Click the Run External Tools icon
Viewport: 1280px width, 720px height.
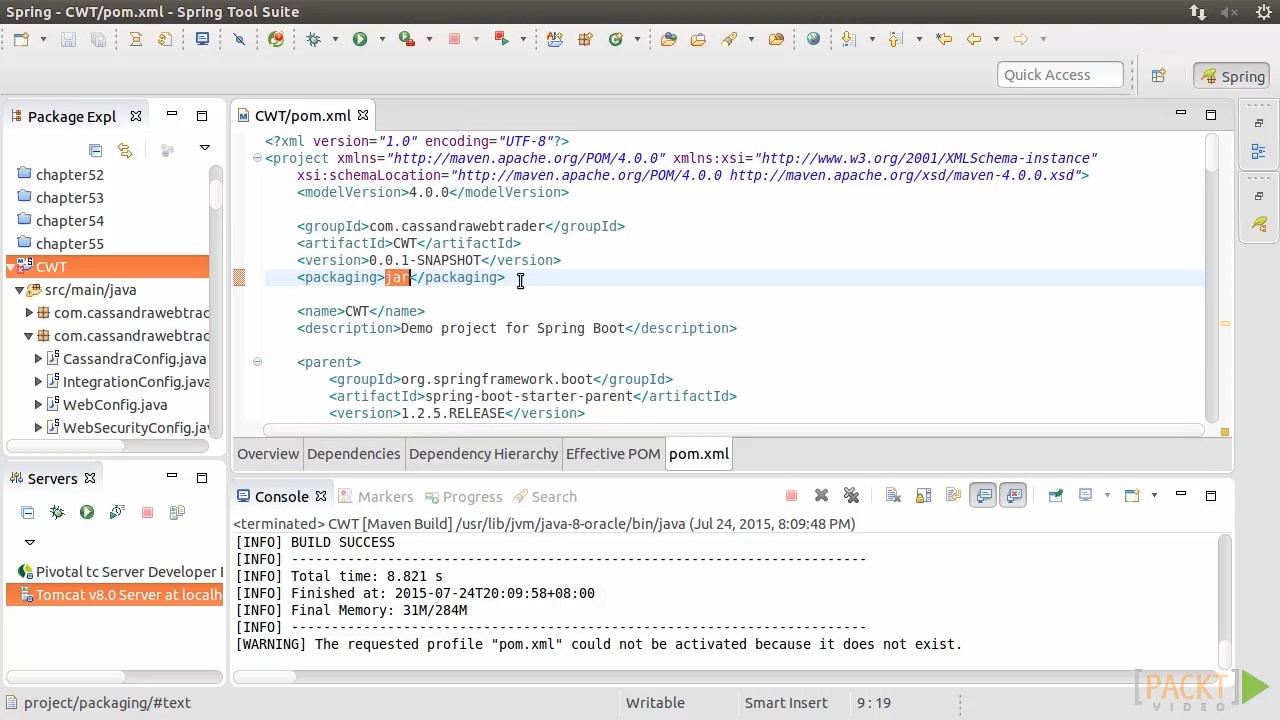[406, 39]
